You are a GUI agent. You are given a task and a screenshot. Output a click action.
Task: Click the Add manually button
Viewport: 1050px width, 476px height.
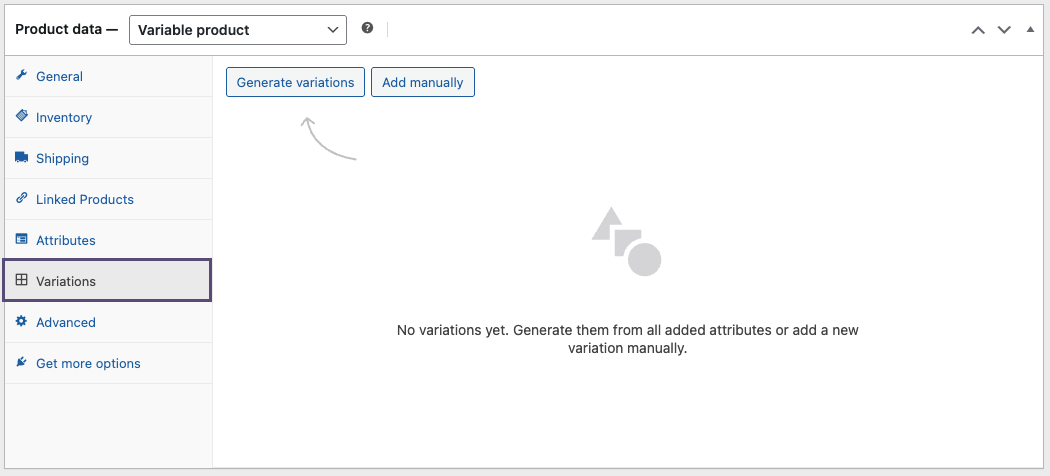click(423, 82)
